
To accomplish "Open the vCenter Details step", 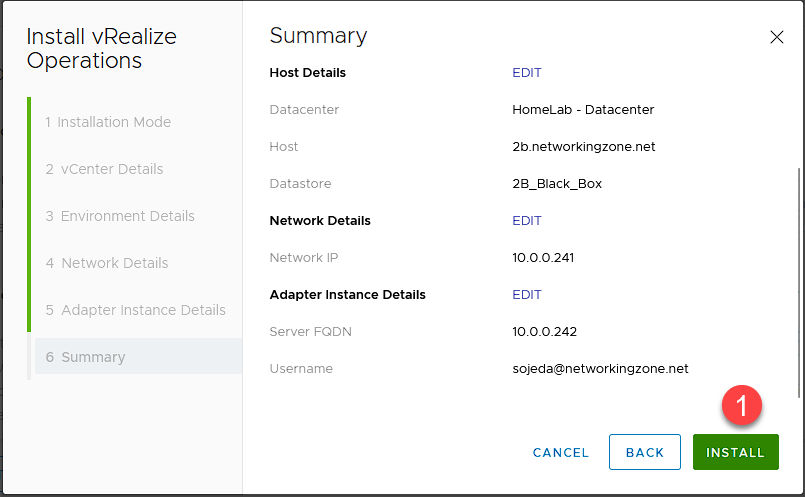I will (x=104, y=169).
